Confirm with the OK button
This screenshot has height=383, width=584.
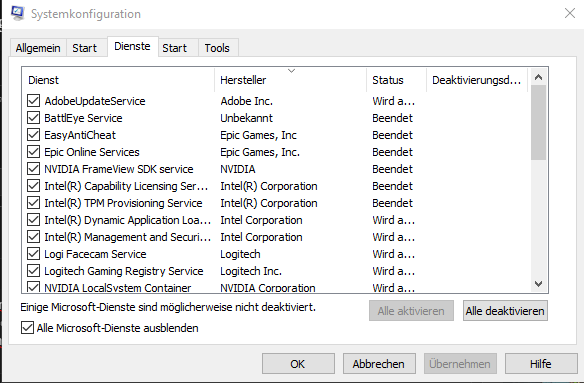pyautogui.click(x=298, y=364)
